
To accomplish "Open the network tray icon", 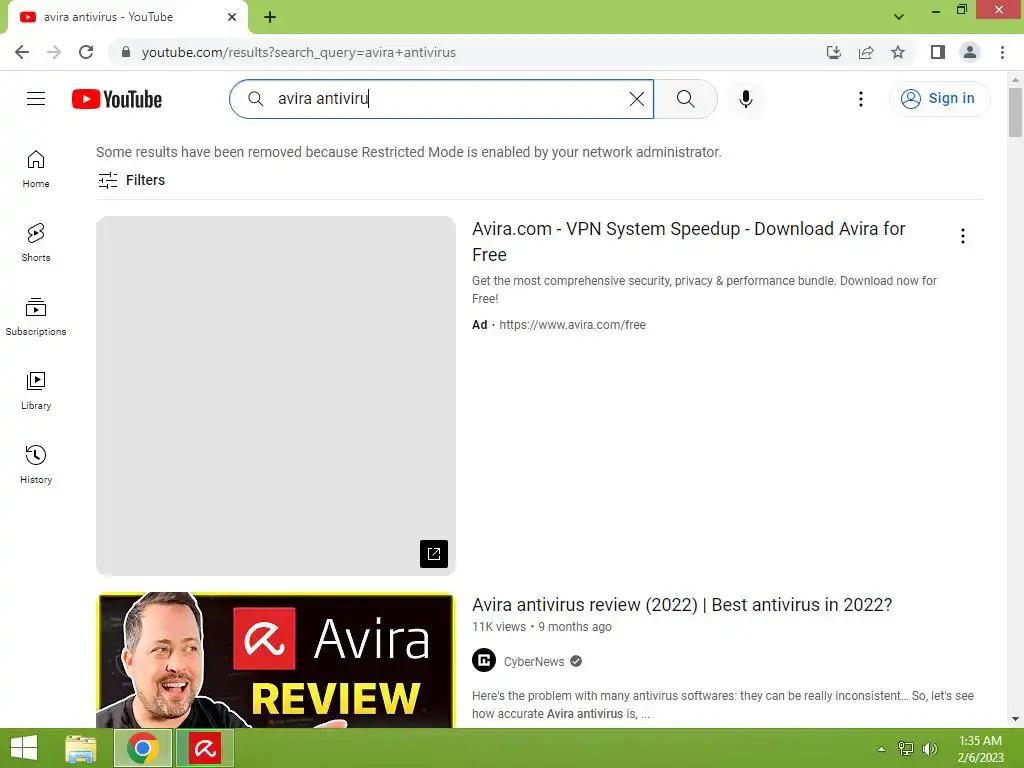I will click(906, 749).
